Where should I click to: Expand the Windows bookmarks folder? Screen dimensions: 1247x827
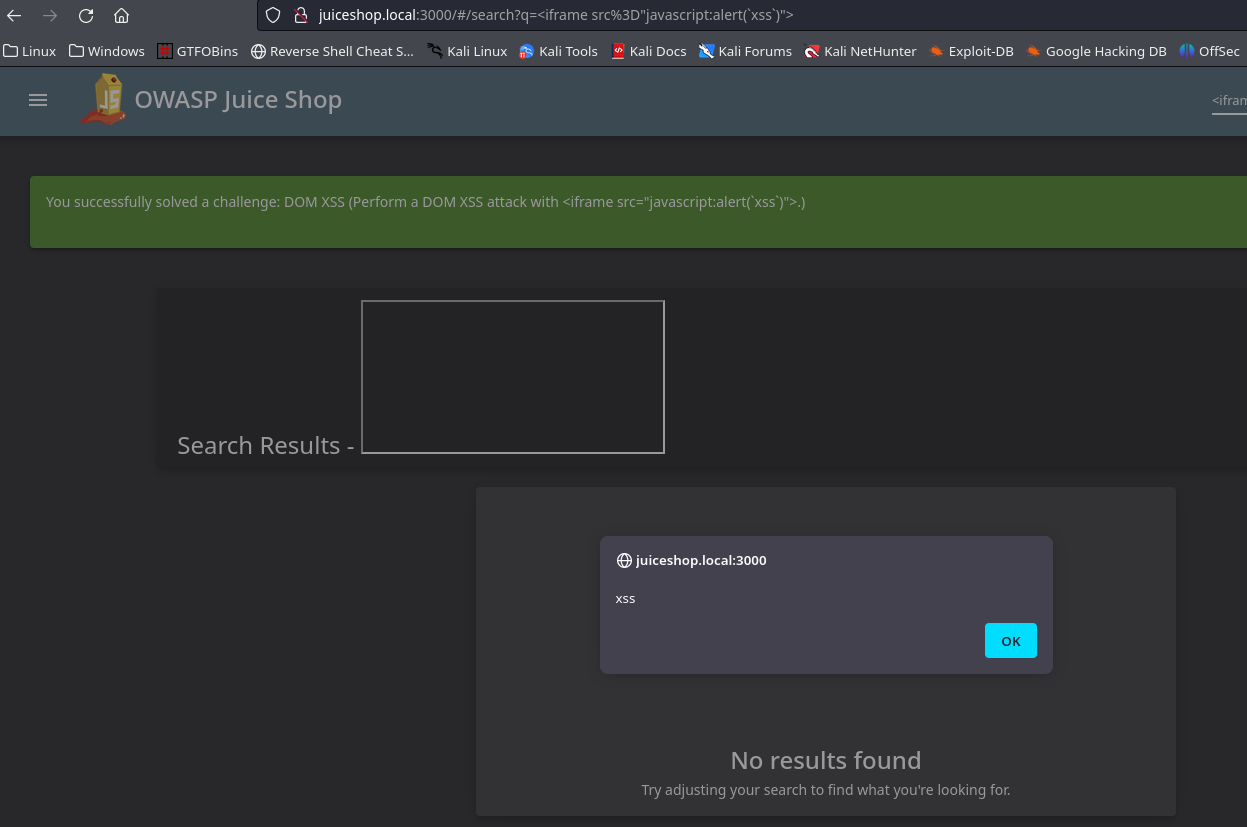point(105,51)
